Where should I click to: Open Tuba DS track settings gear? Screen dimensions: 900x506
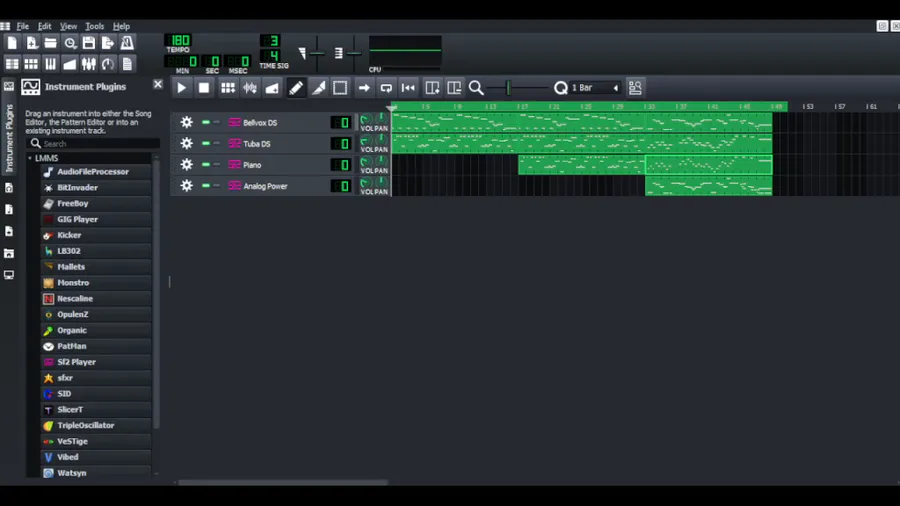click(187, 143)
